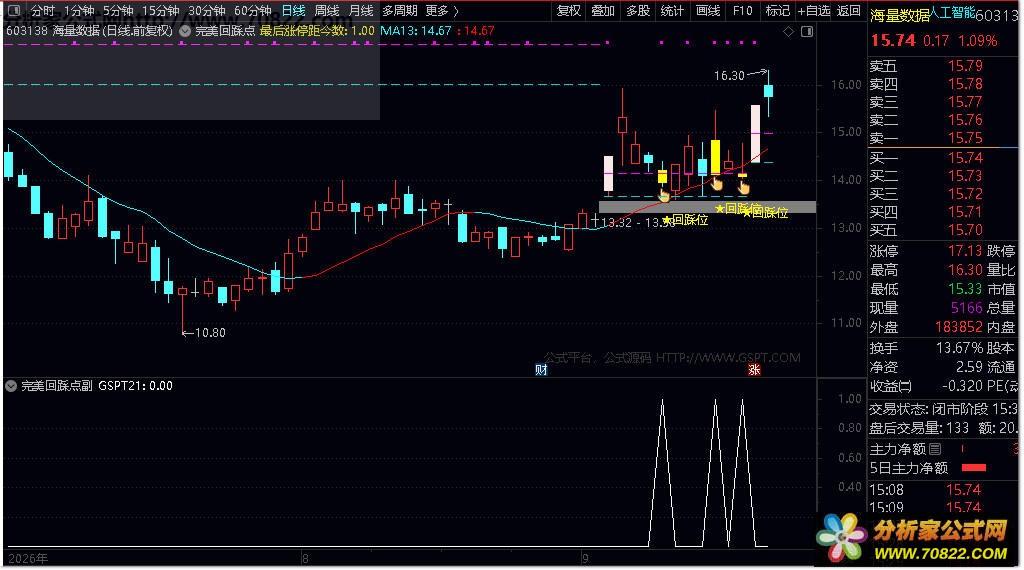
Task: Click the 人工智能 sector label
Action: point(953,12)
